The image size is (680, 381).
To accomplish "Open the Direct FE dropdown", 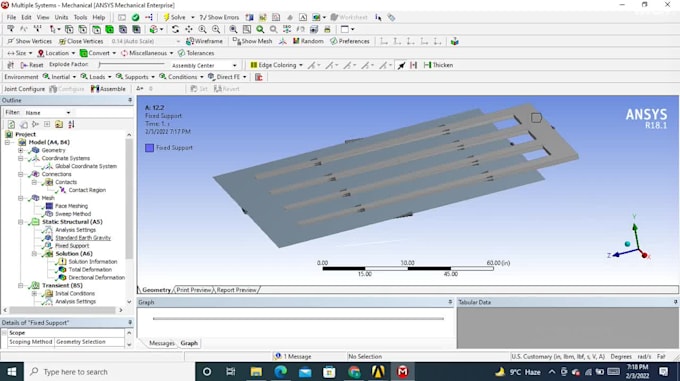I will point(227,77).
